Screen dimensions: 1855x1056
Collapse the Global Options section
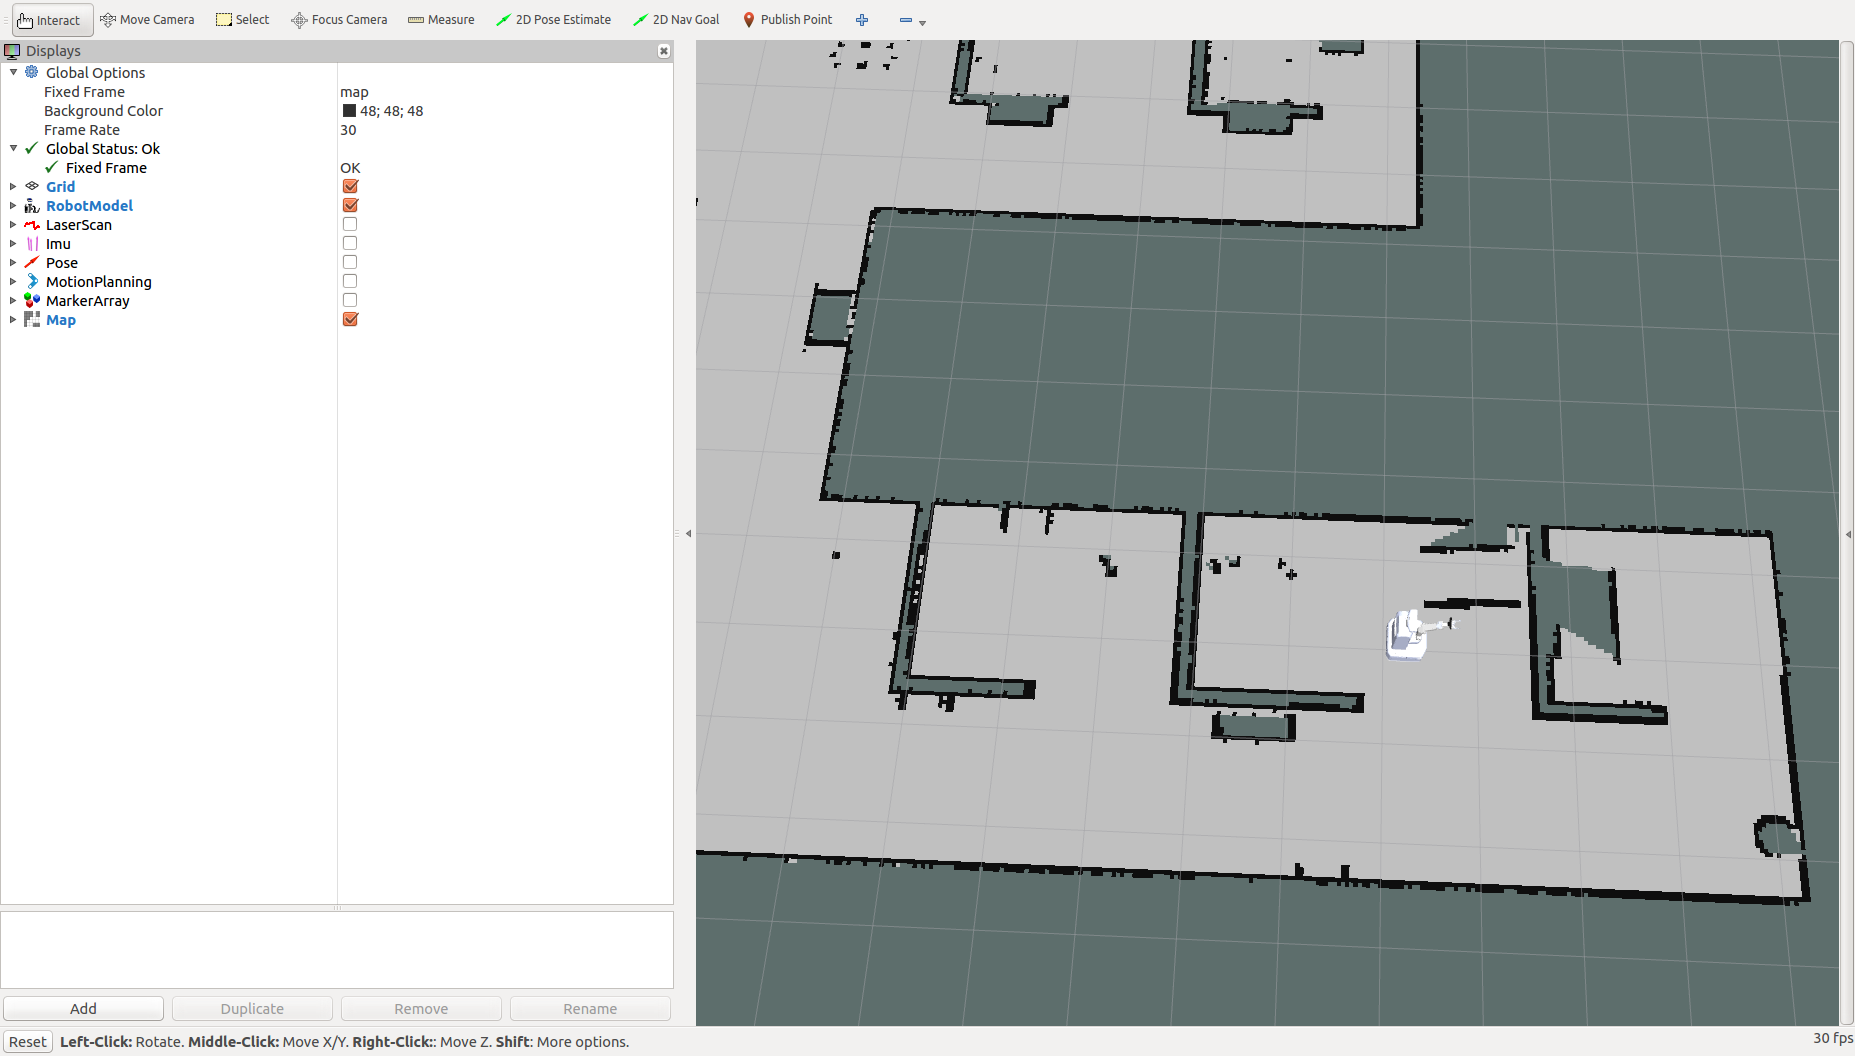13,73
